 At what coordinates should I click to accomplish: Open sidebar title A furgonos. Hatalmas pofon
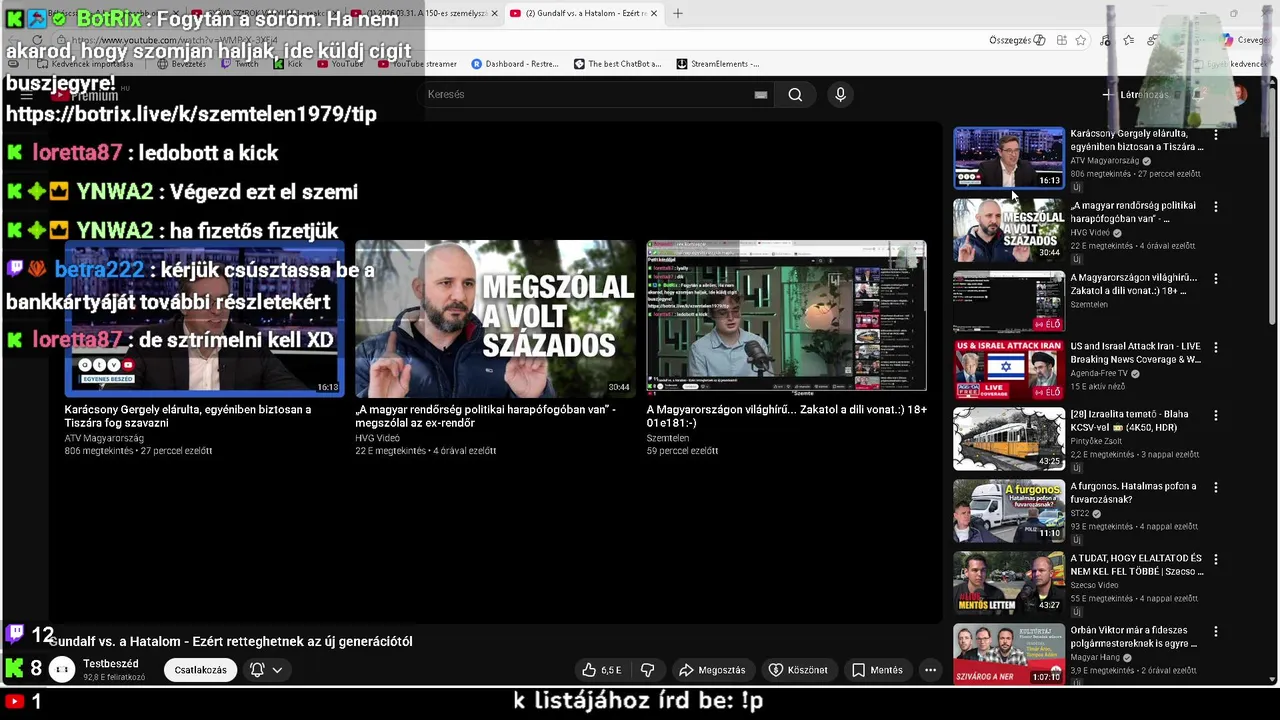(x=1133, y=493)
